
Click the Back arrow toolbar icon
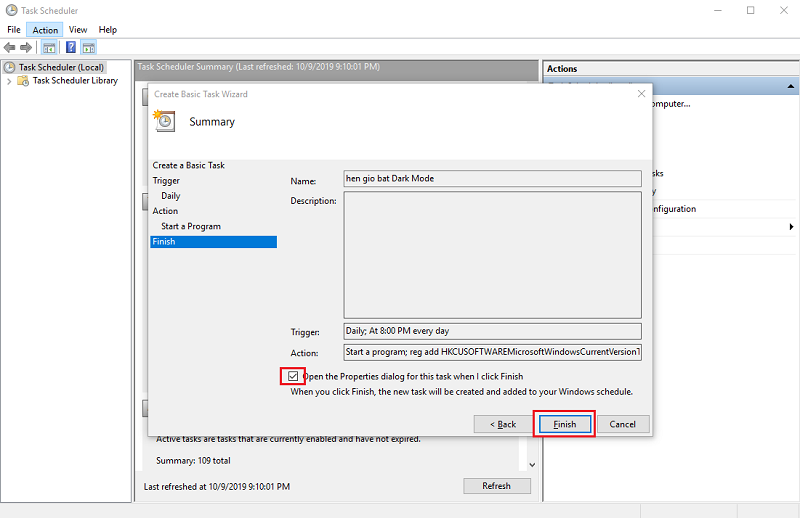pyautogui.click(x=9, y=47)
